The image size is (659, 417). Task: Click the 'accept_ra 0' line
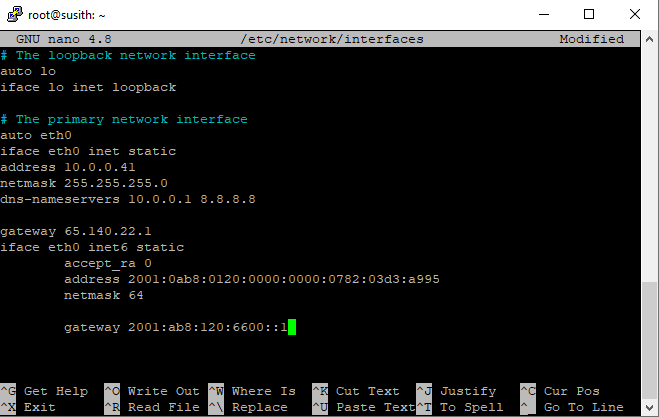point(108,263)
